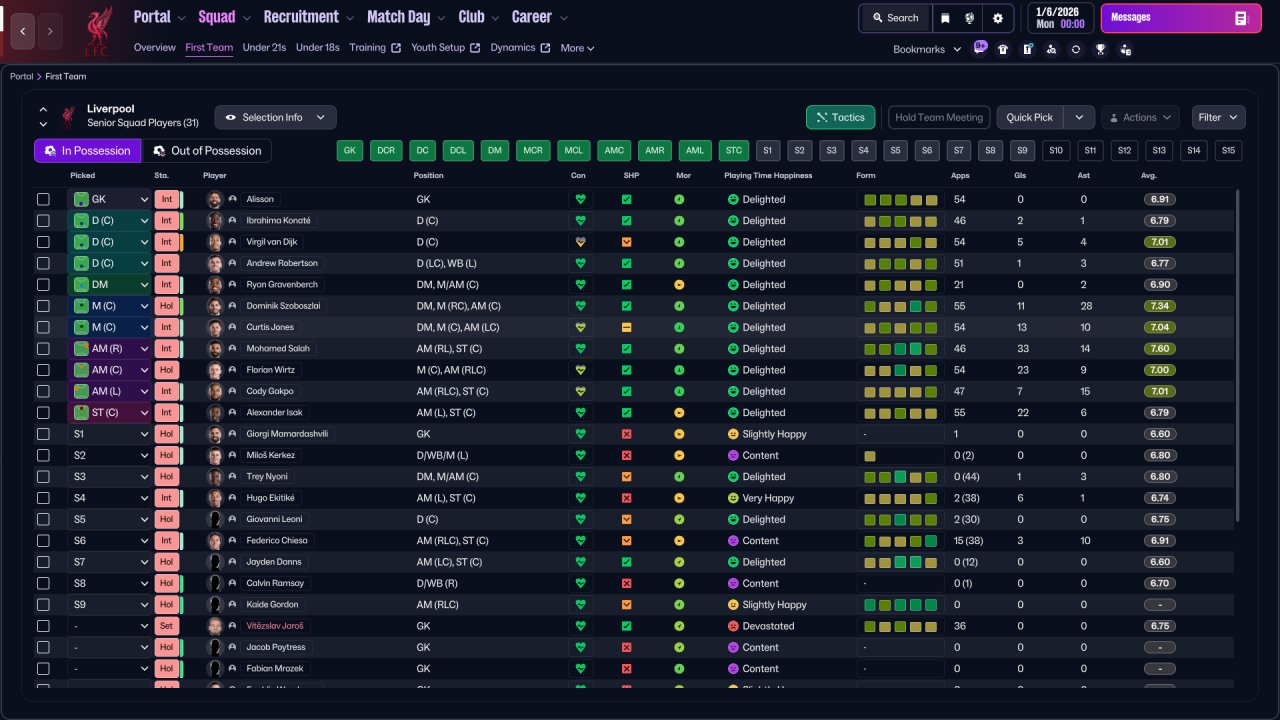Click the document icon on Messages button
The image size is (1280, 720).
[1241, 18]
